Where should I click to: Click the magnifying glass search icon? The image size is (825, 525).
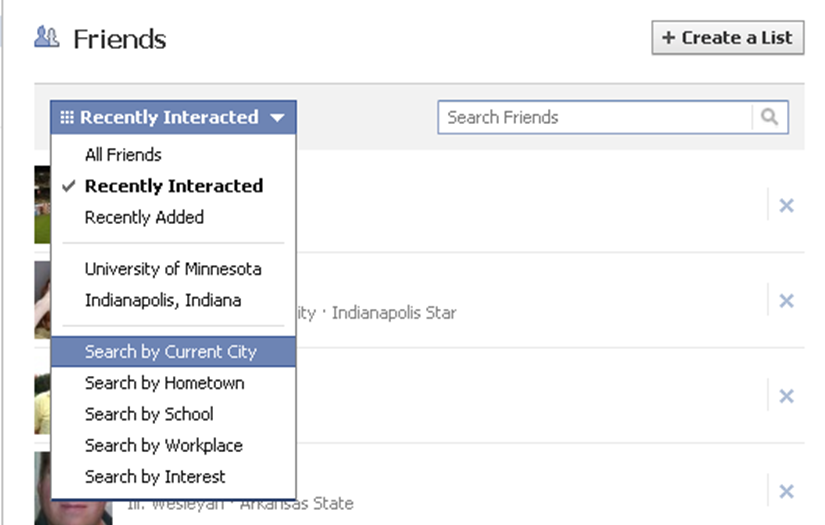(x=770, y=117)
